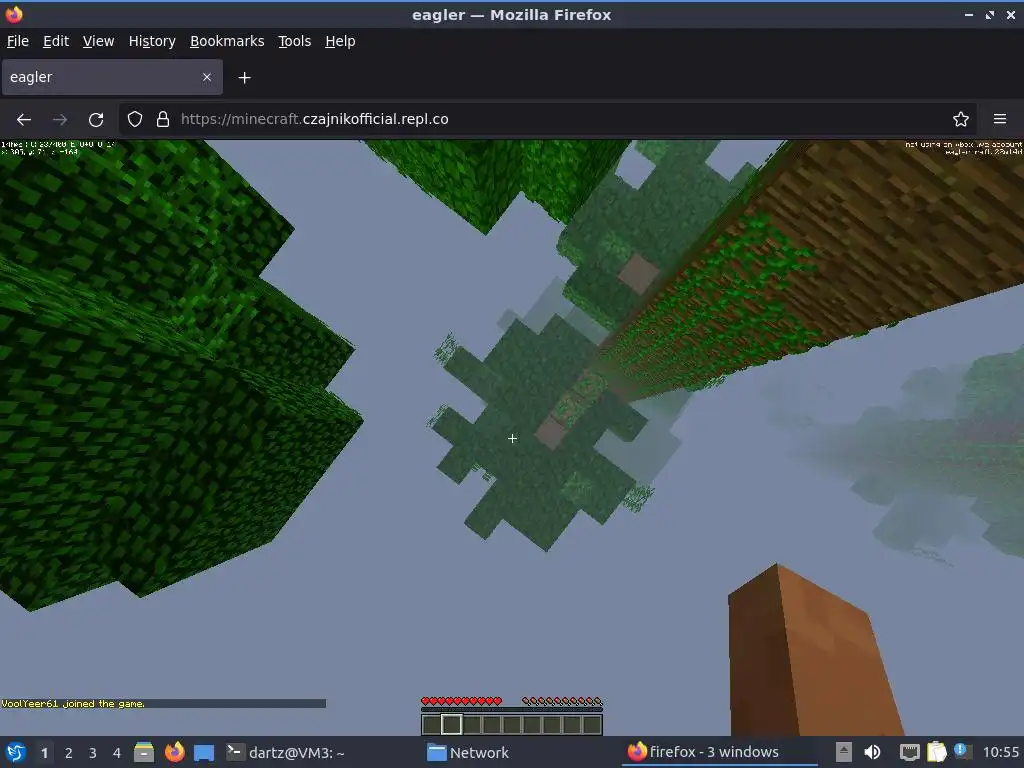Open the Firefox hamburger application menu
This screenshot has width=1024, height=768.
(x=1000, y=120)
